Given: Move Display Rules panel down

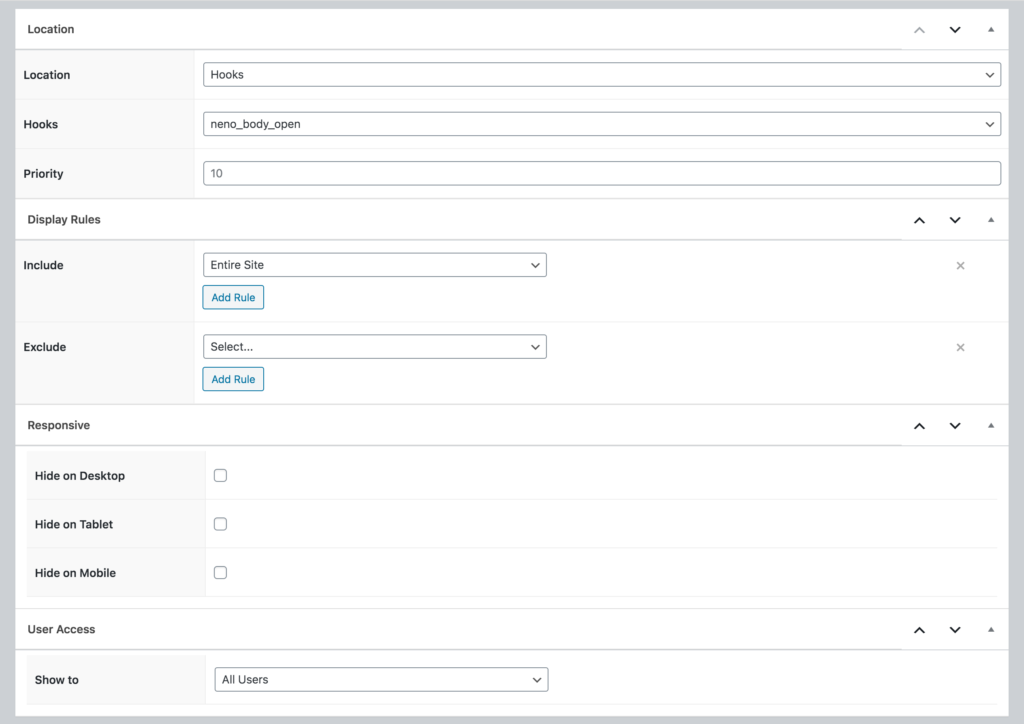Looking at the screenshot, I should pyautogui.click(x=955, y=221).
